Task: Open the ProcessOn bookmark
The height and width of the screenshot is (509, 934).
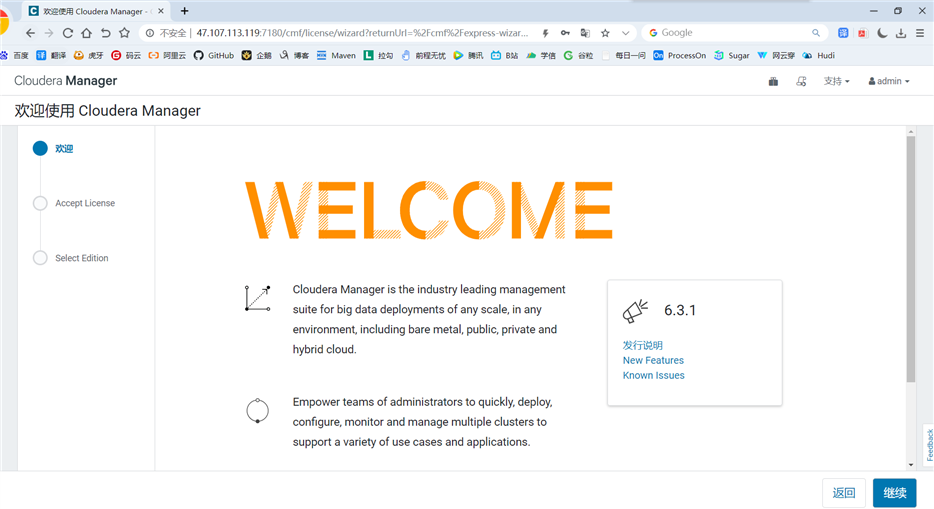Action: coord(680,55)
